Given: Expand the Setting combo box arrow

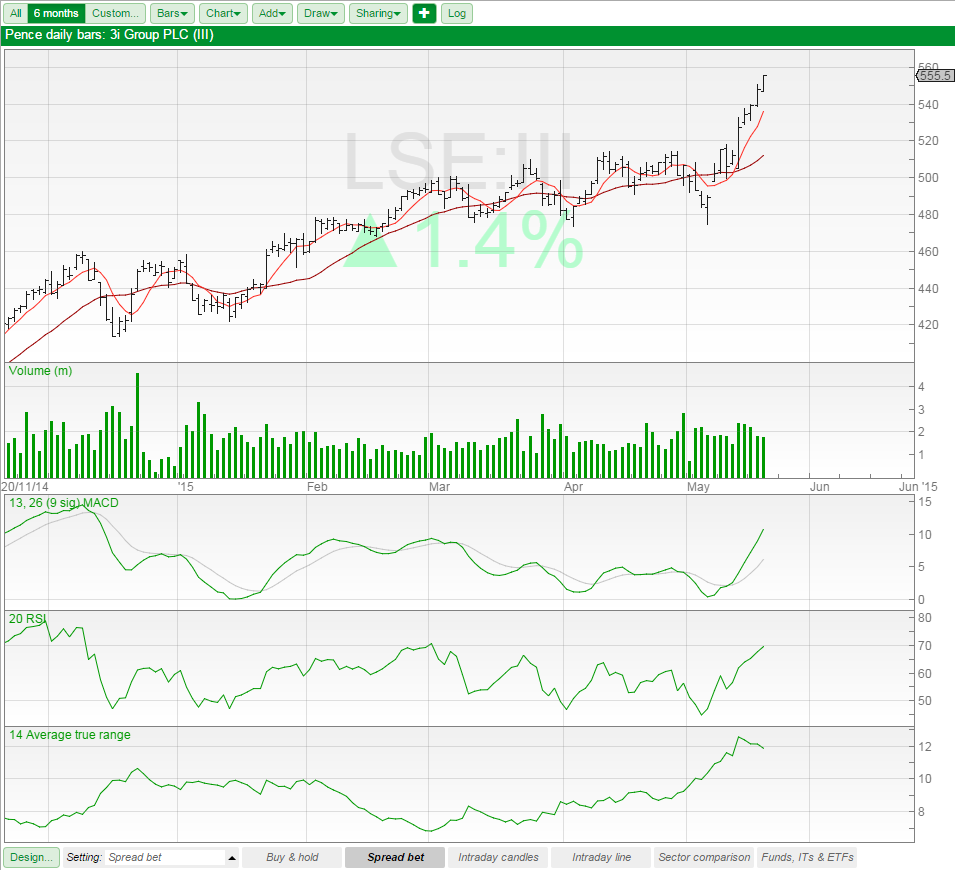Looking at the screenshot, I should tap(232, 858).
